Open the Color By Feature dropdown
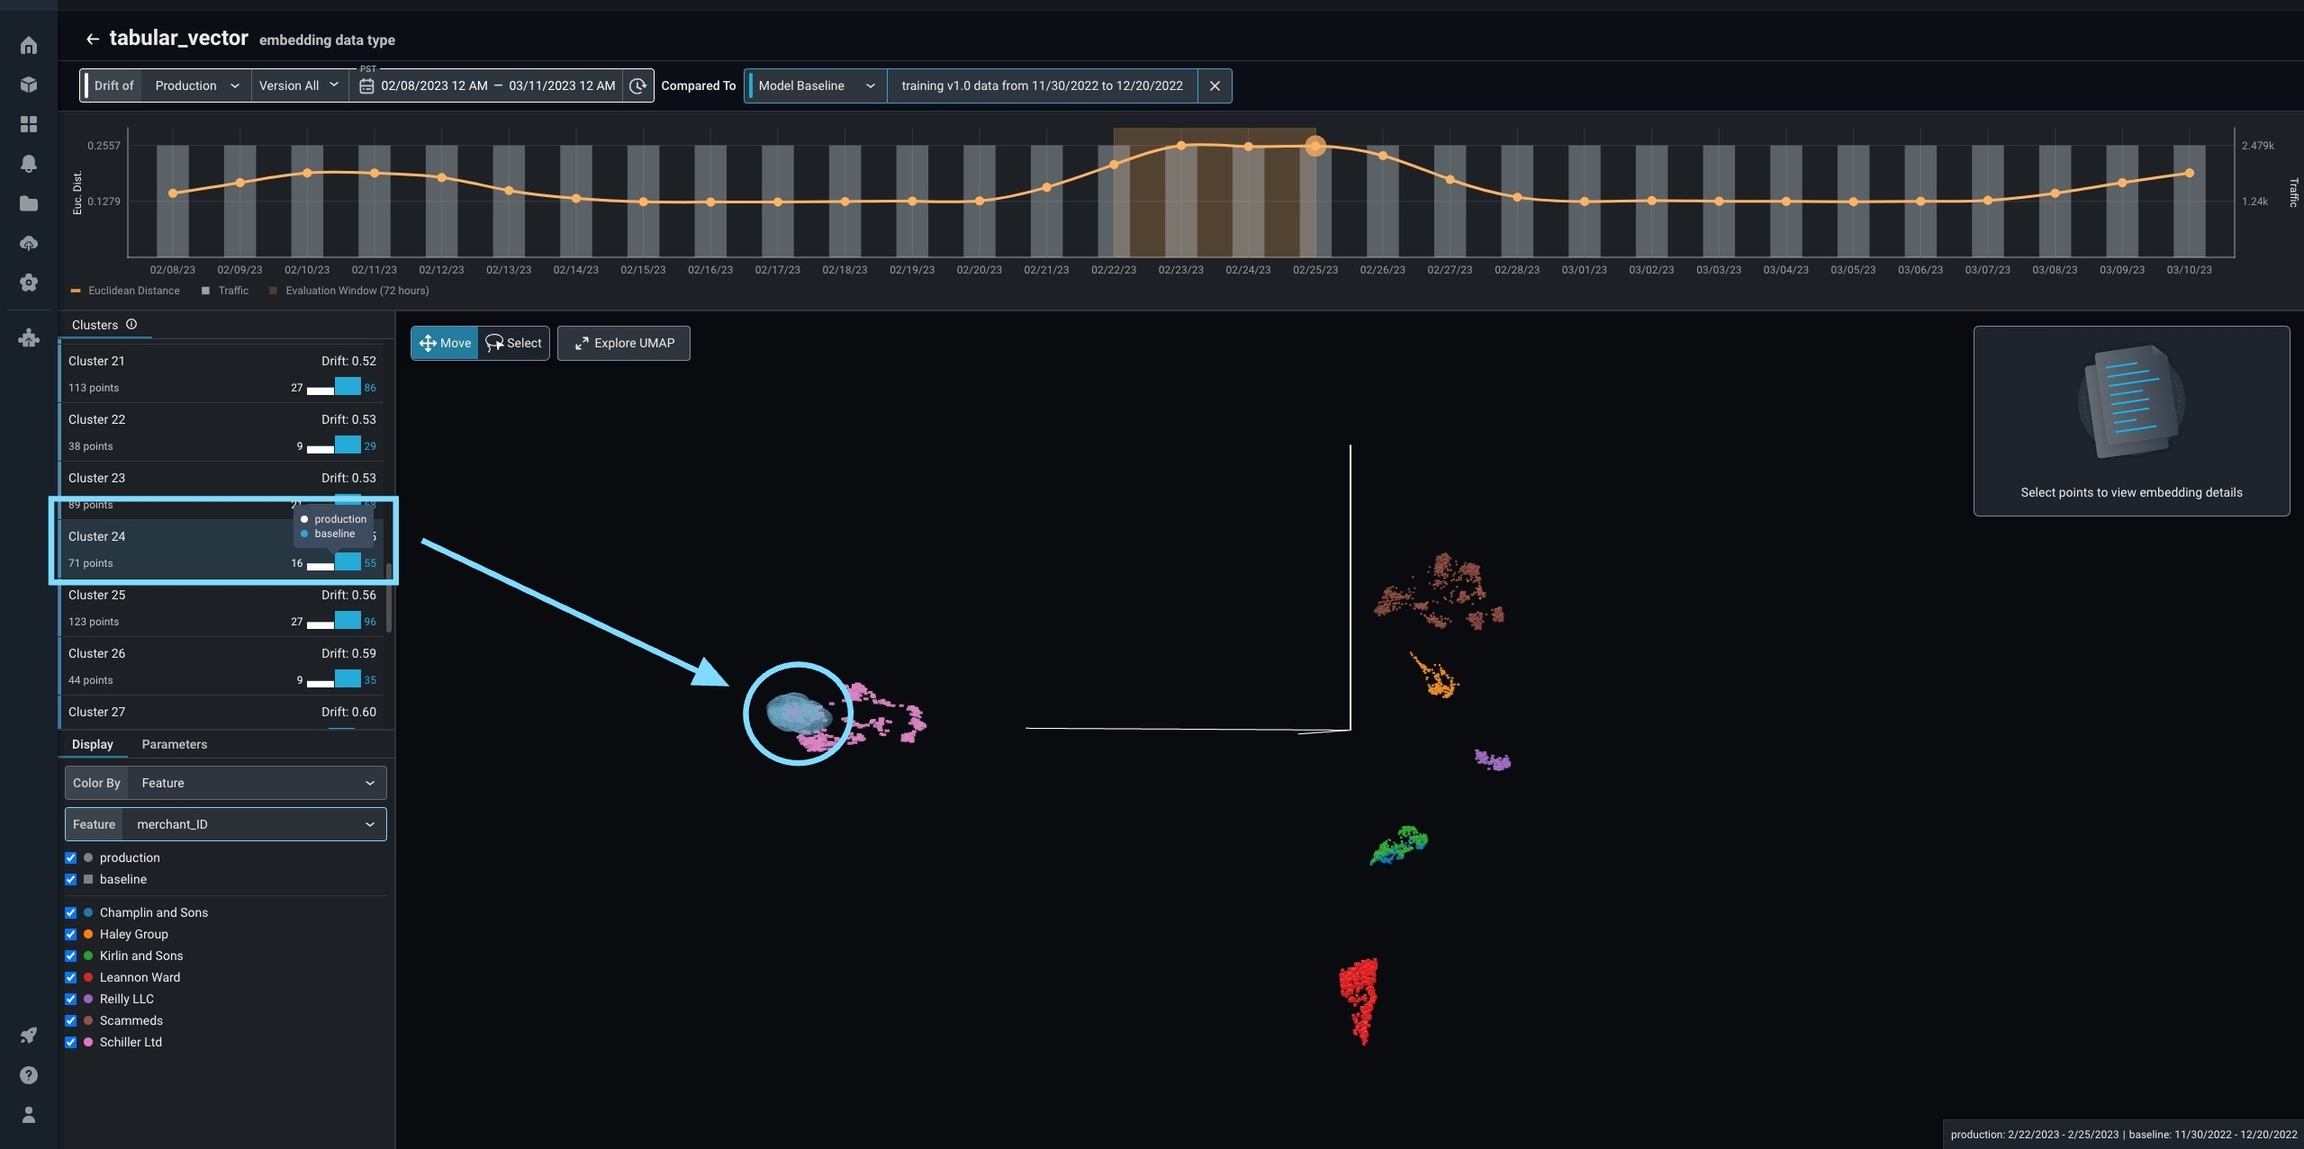2304x1149 pixels. 257,783
